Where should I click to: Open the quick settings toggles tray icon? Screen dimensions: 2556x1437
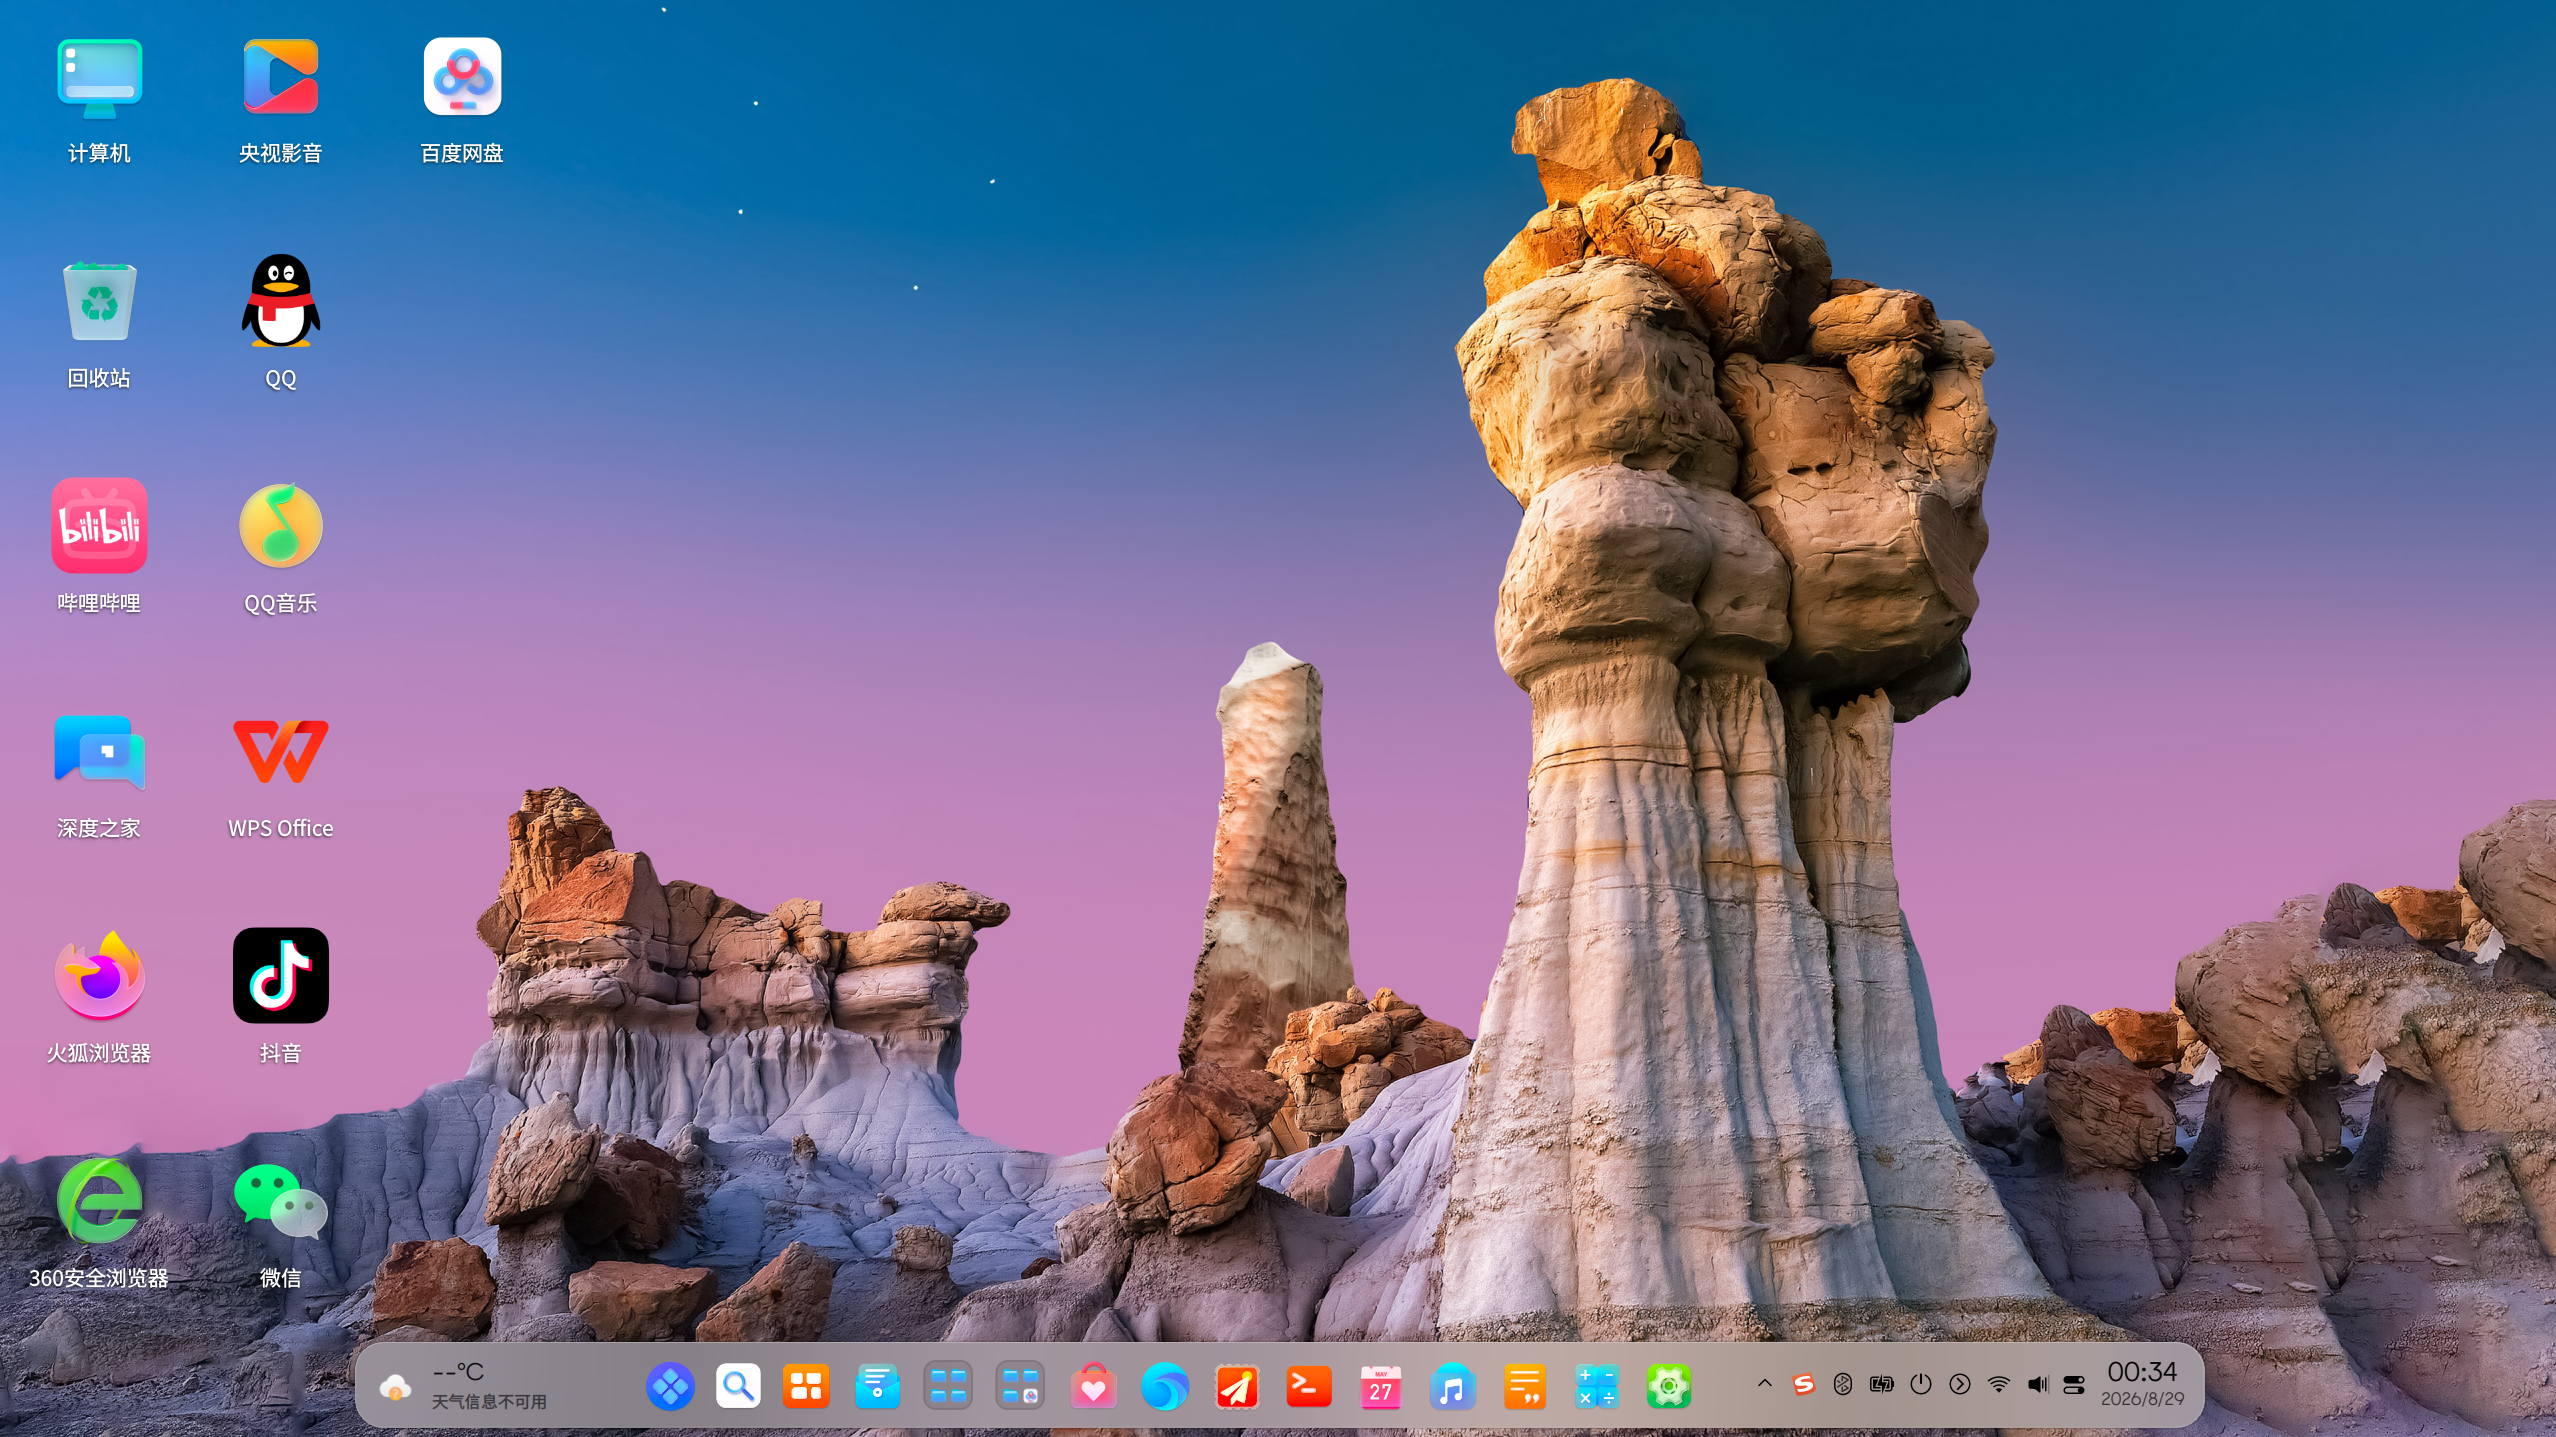click(x=2075, y=1384)
